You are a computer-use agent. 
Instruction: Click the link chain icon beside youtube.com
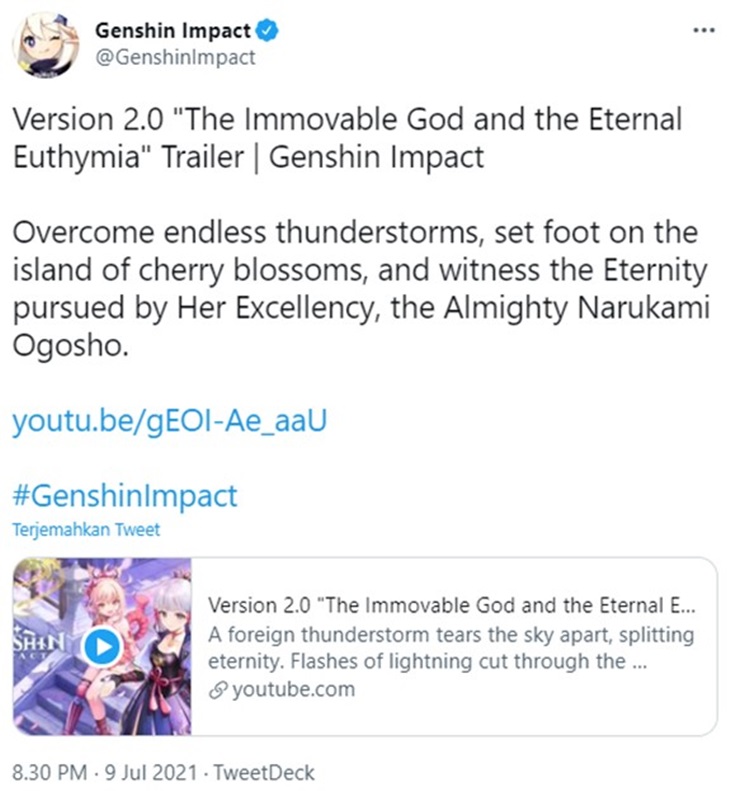218,690
